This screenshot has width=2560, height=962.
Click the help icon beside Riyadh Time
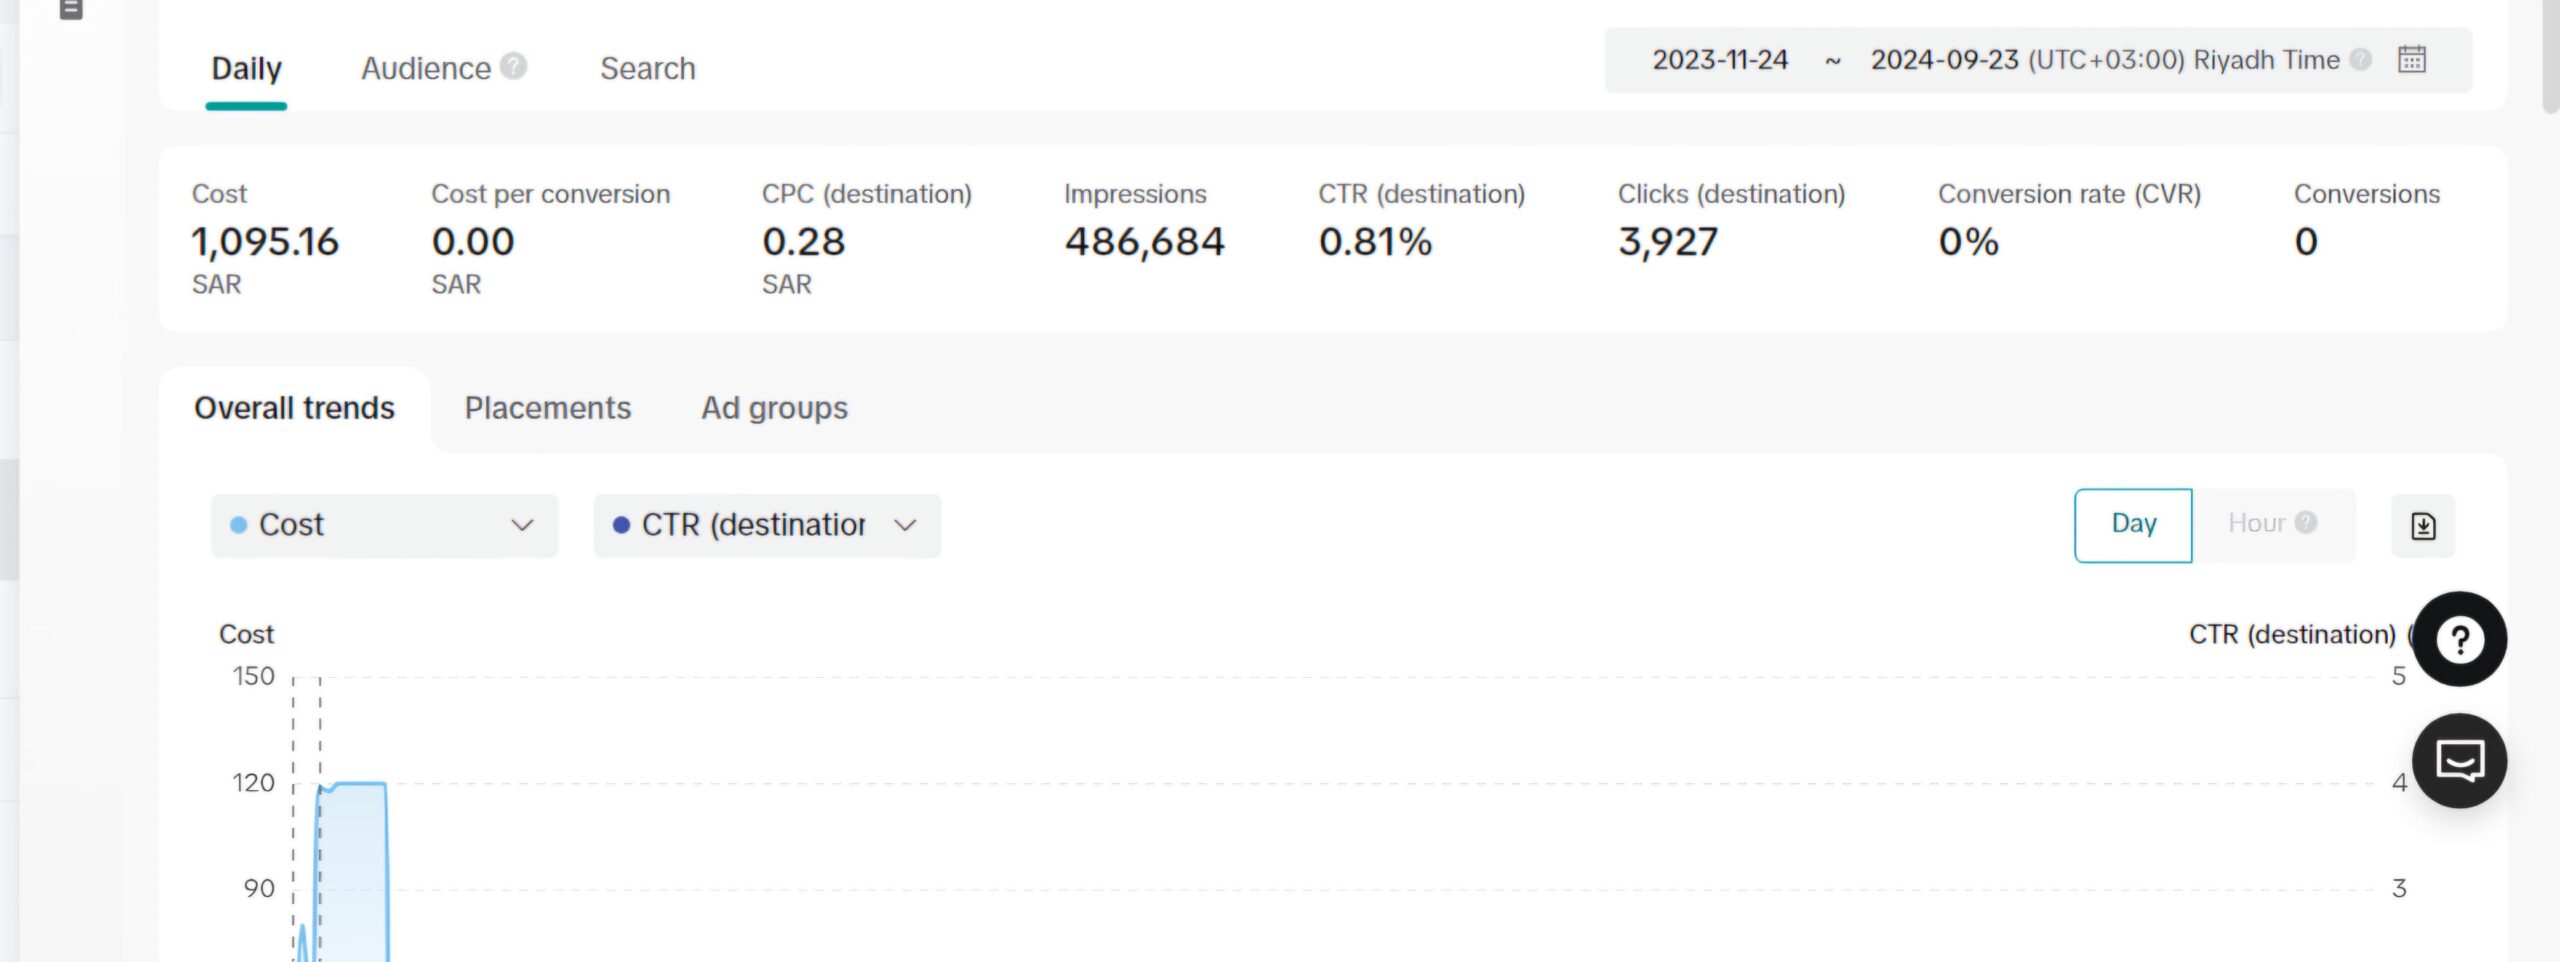(2360, 60)
